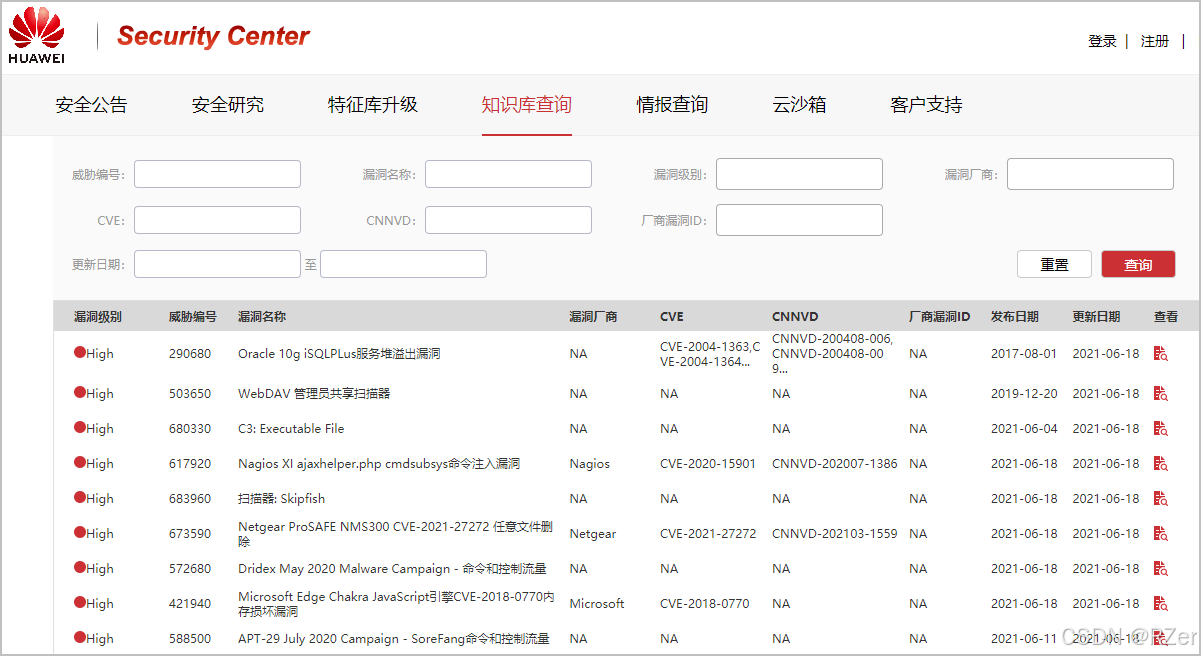Click the 注册 link
This screenshot has width=1201, height=656.
(x=1155, y=41)
